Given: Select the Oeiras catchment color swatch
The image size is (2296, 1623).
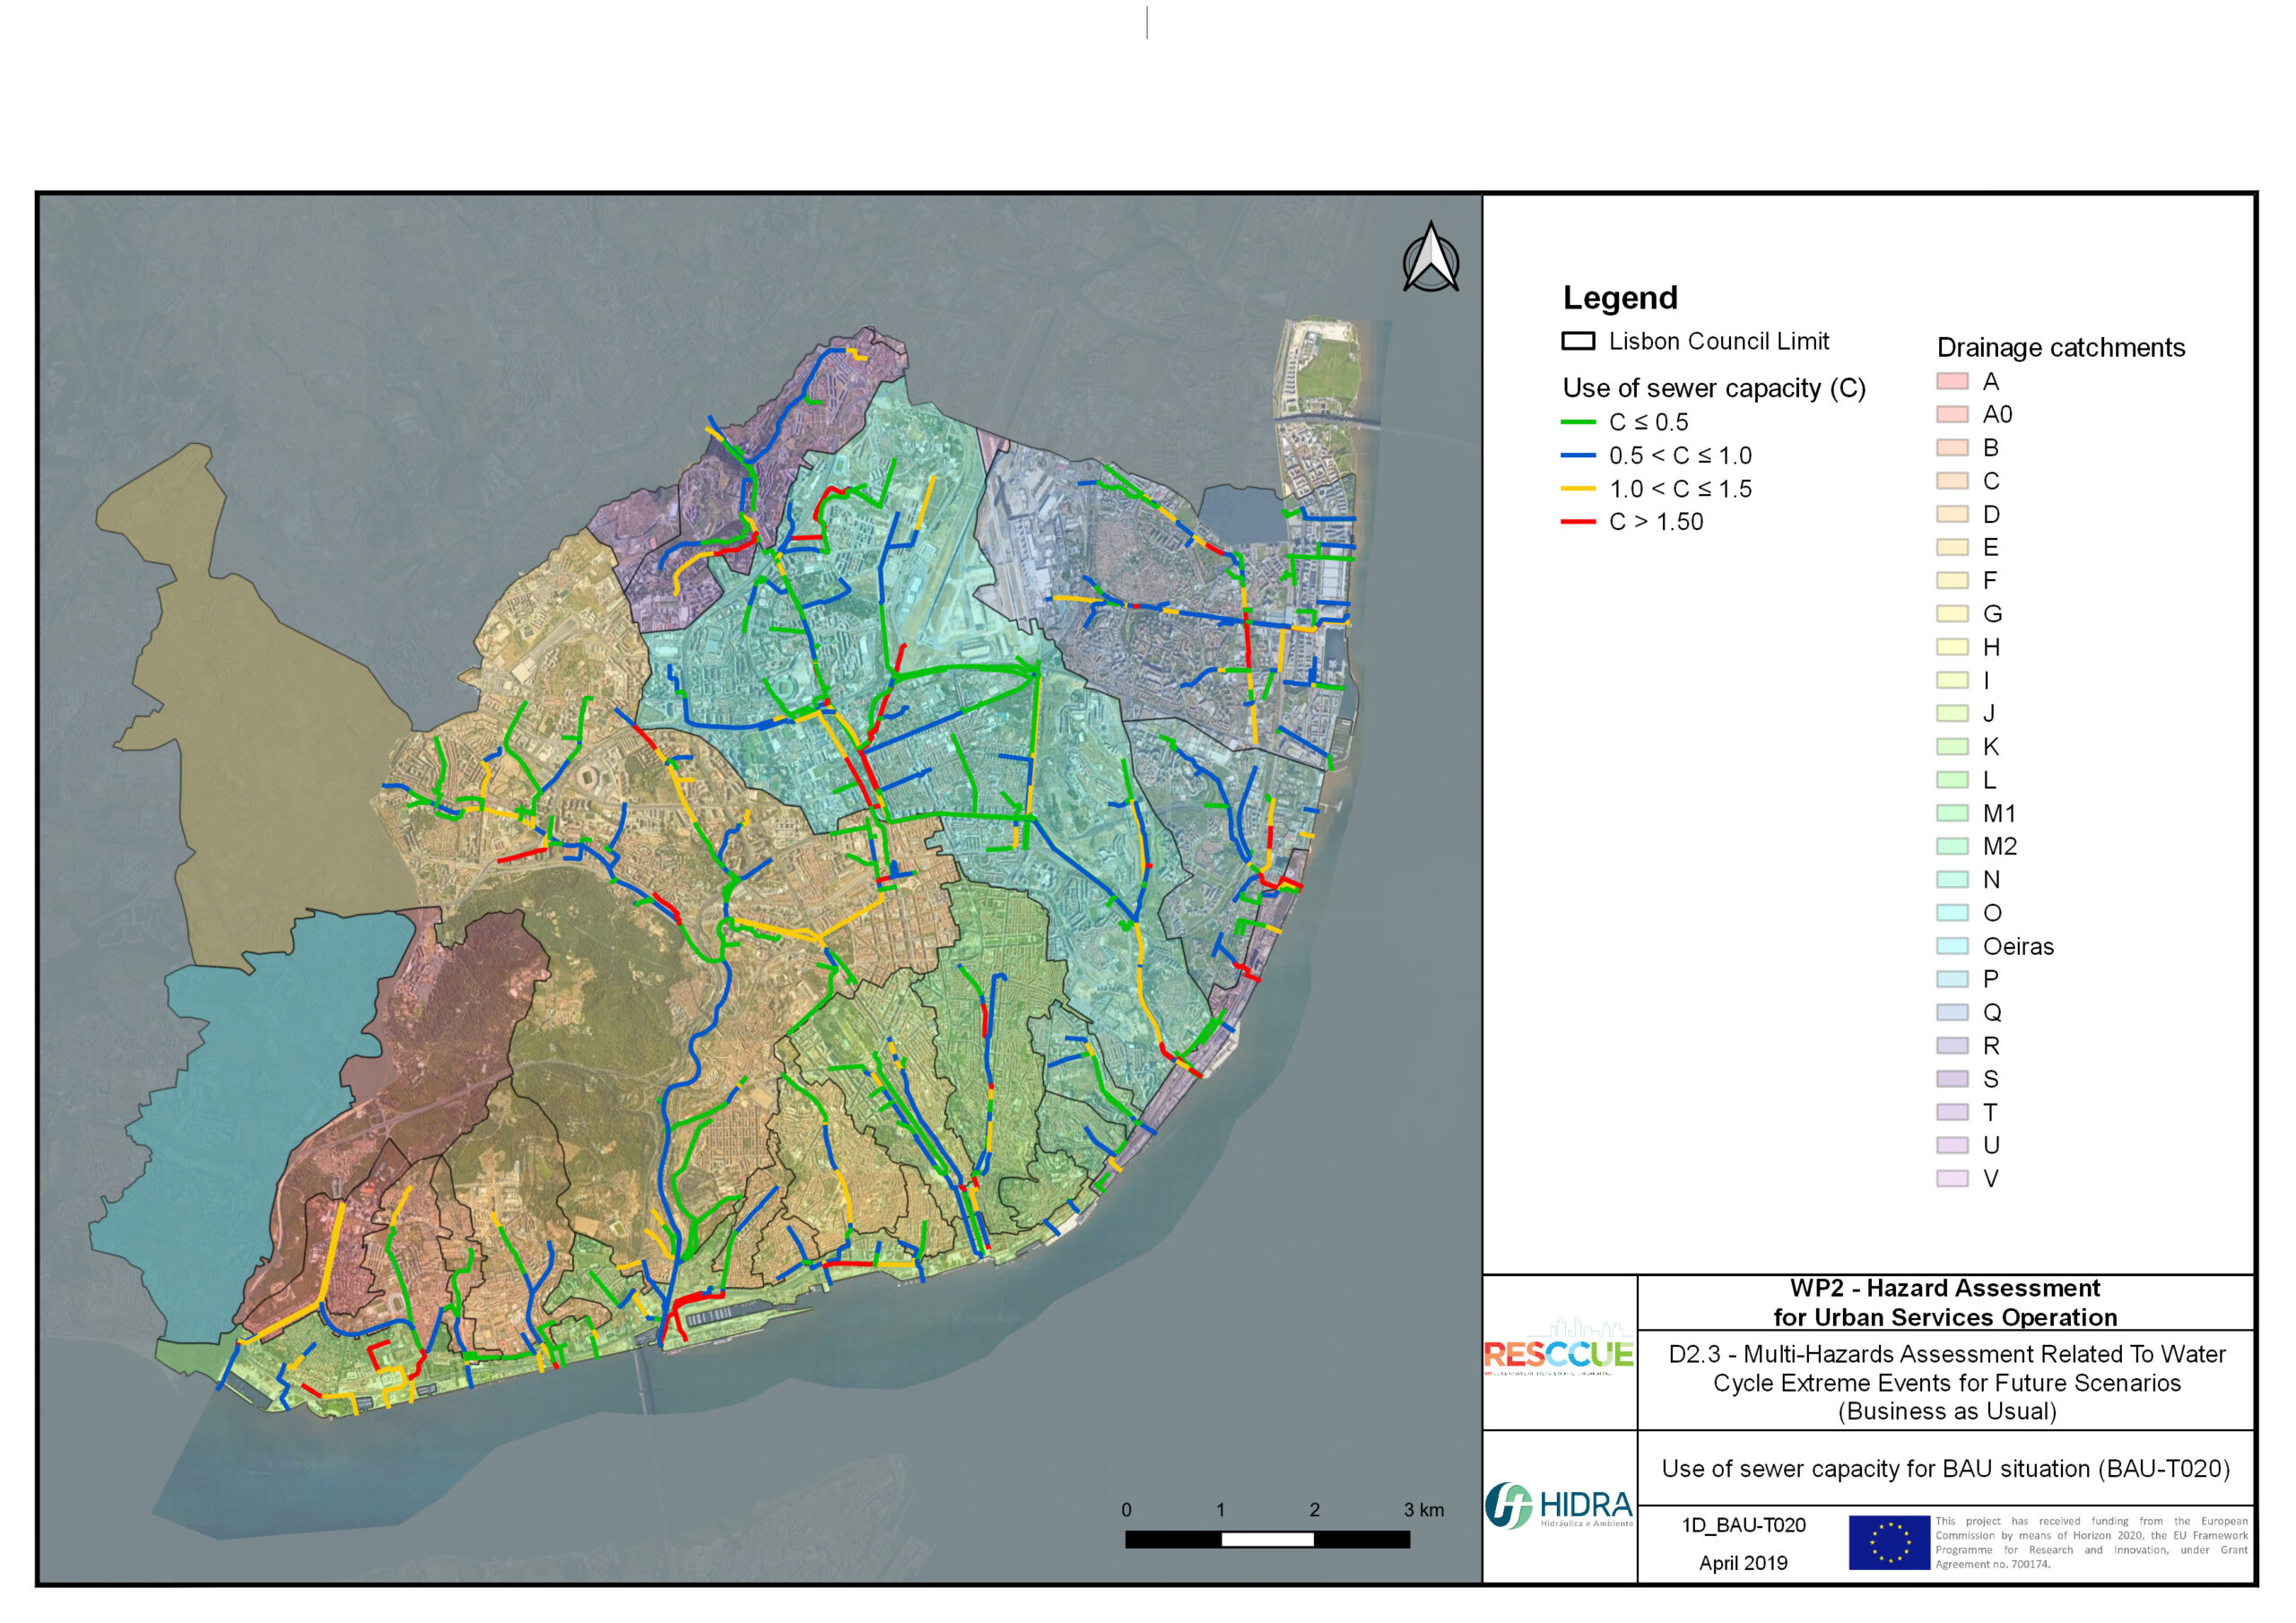Looking at the screenshot, I should click(x=1952, y=946).
